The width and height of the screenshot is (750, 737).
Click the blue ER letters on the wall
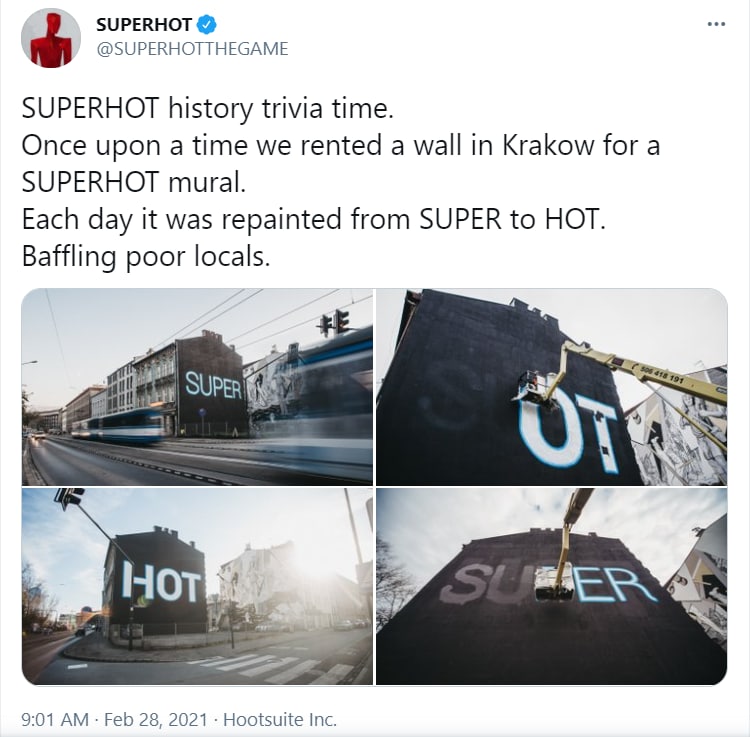615,585
